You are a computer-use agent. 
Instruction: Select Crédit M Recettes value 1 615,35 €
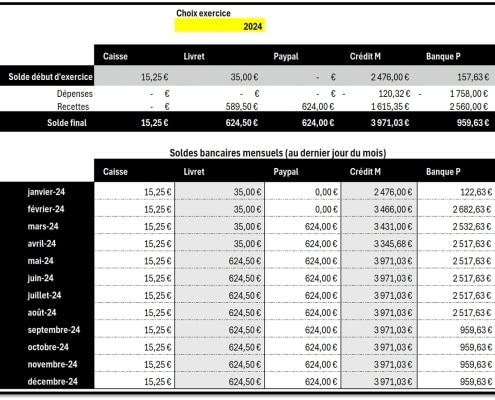390,107
